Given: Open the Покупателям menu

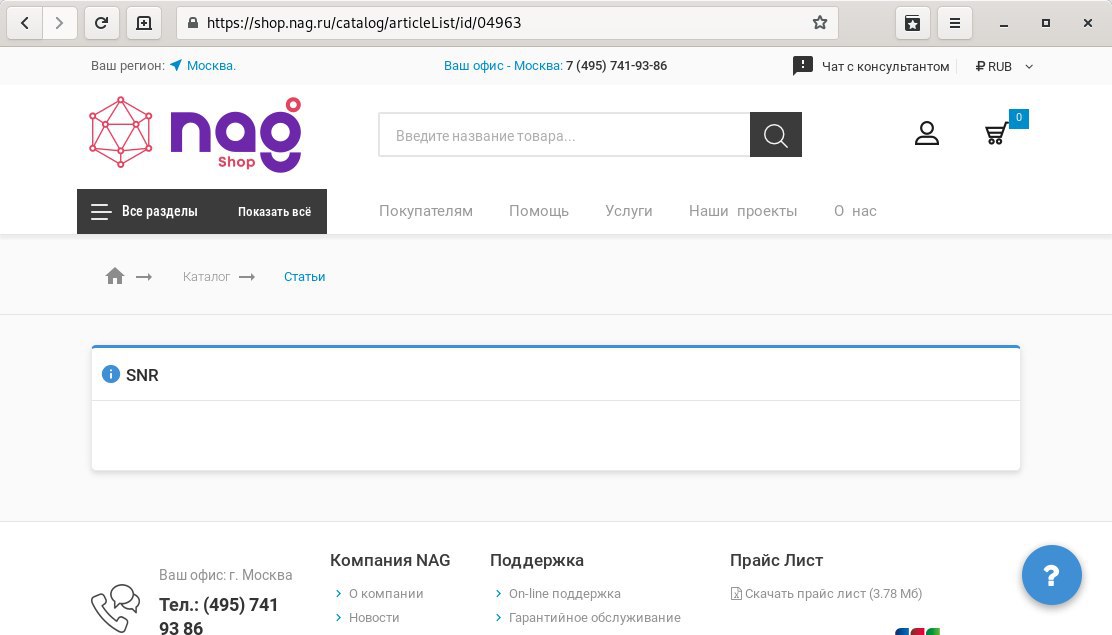Looking at the screenshot, I should pos(426,211).
